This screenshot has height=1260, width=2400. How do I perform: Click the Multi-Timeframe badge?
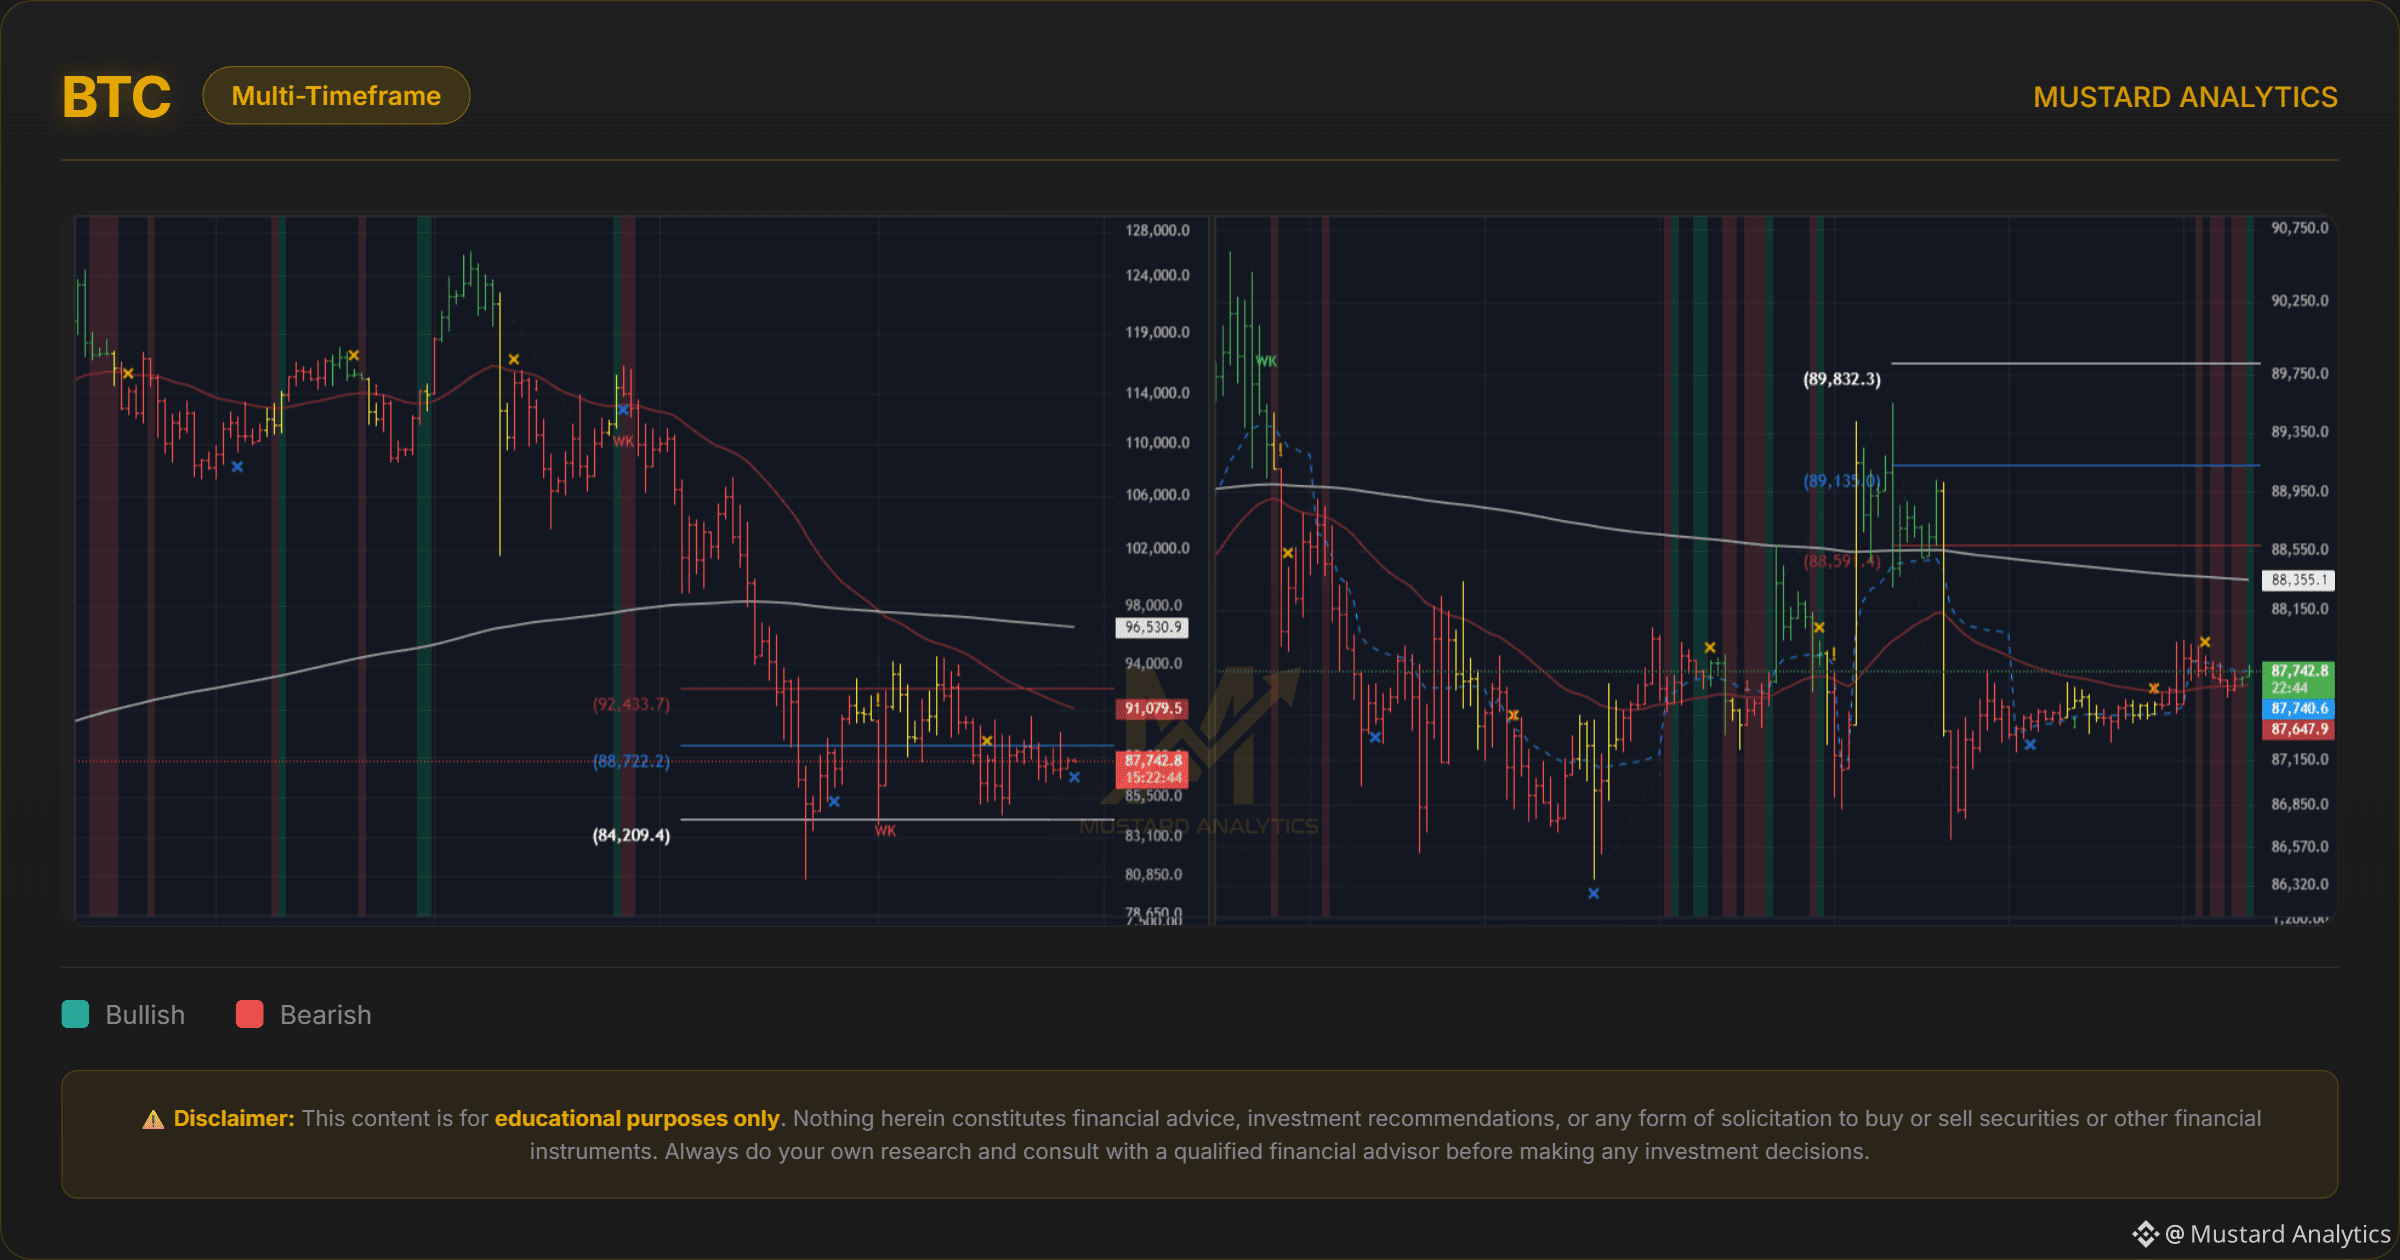[336, 96]
